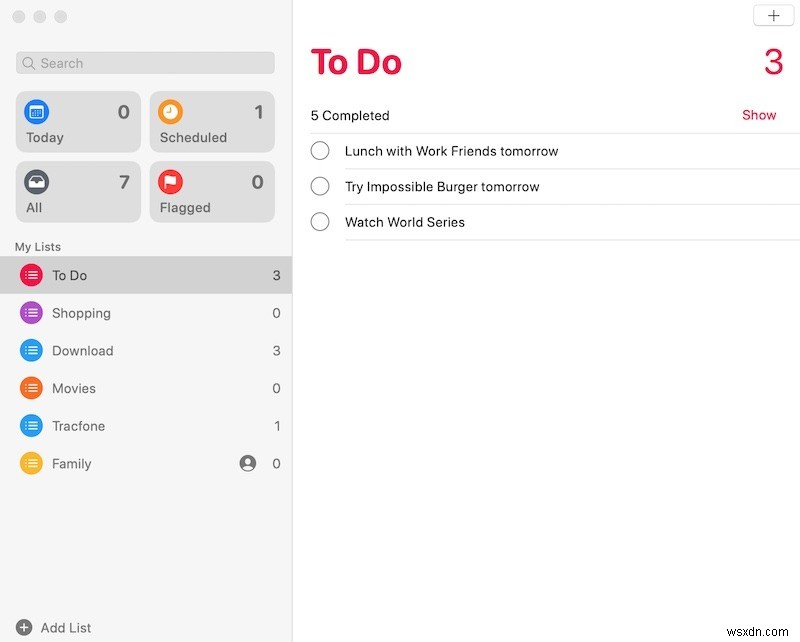Click the gray All inbox tray icon
This screenshot has width=800, height=642.
(37, 182)
